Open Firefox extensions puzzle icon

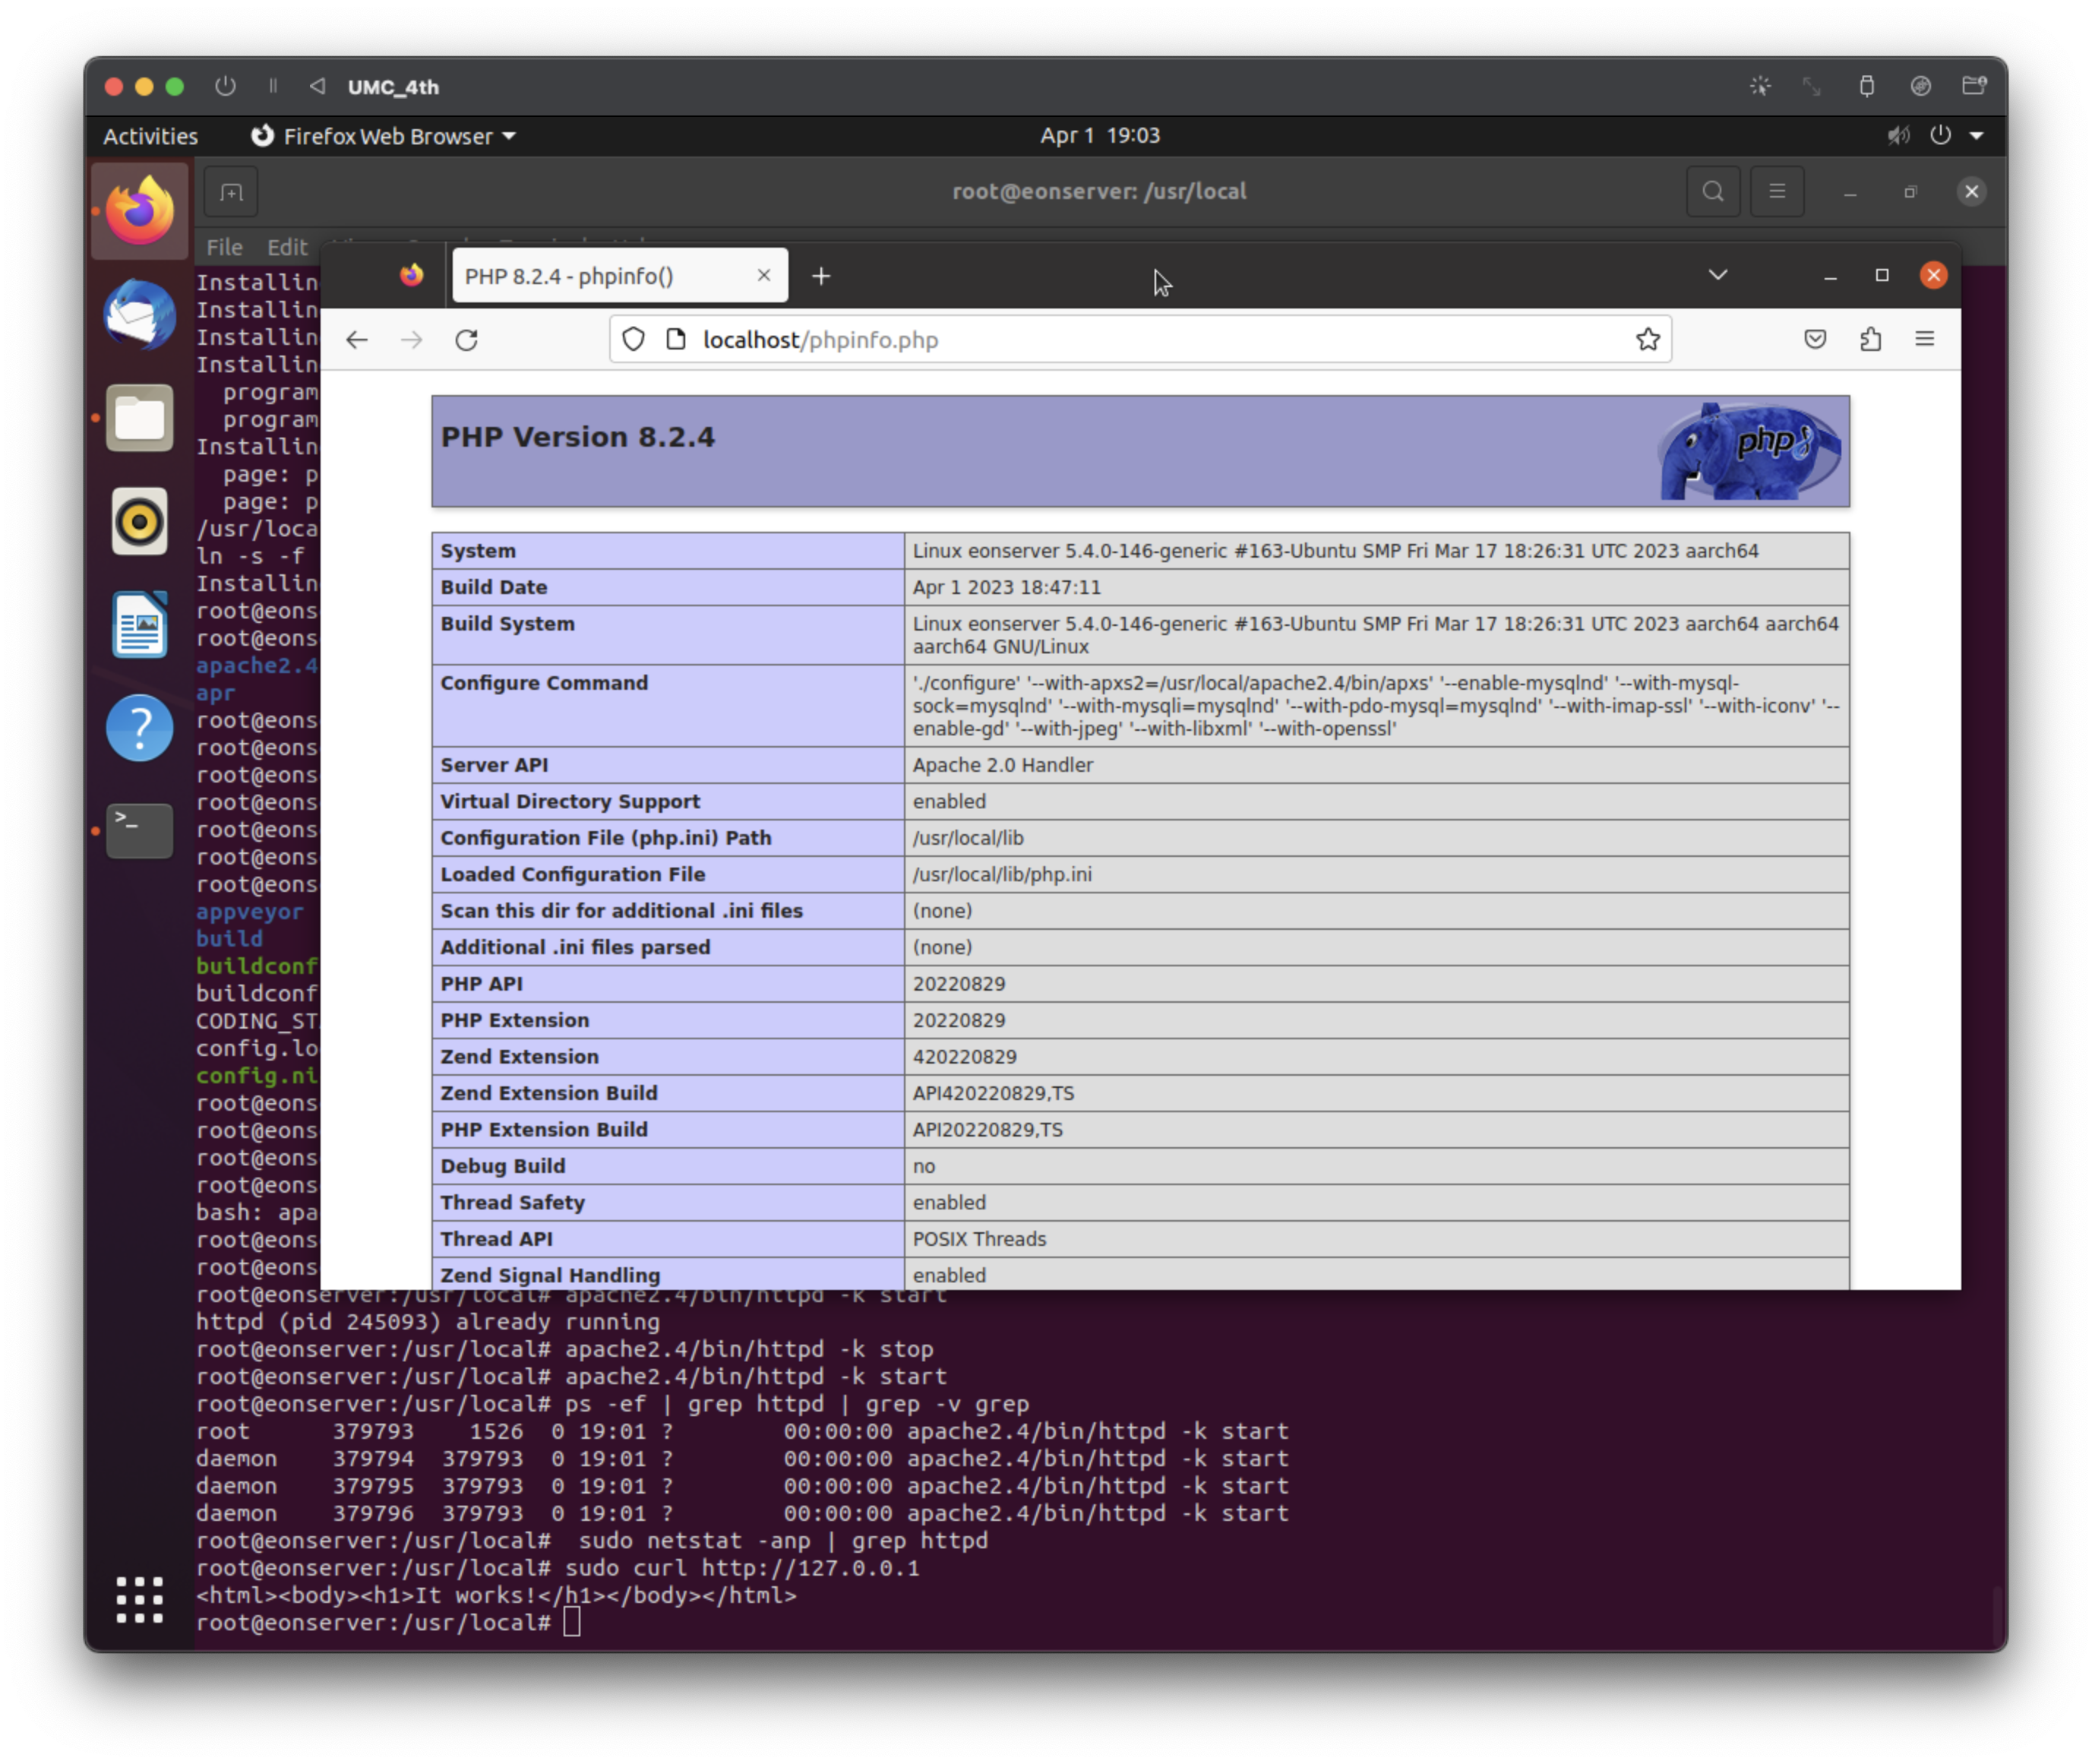click(1870, 340)
